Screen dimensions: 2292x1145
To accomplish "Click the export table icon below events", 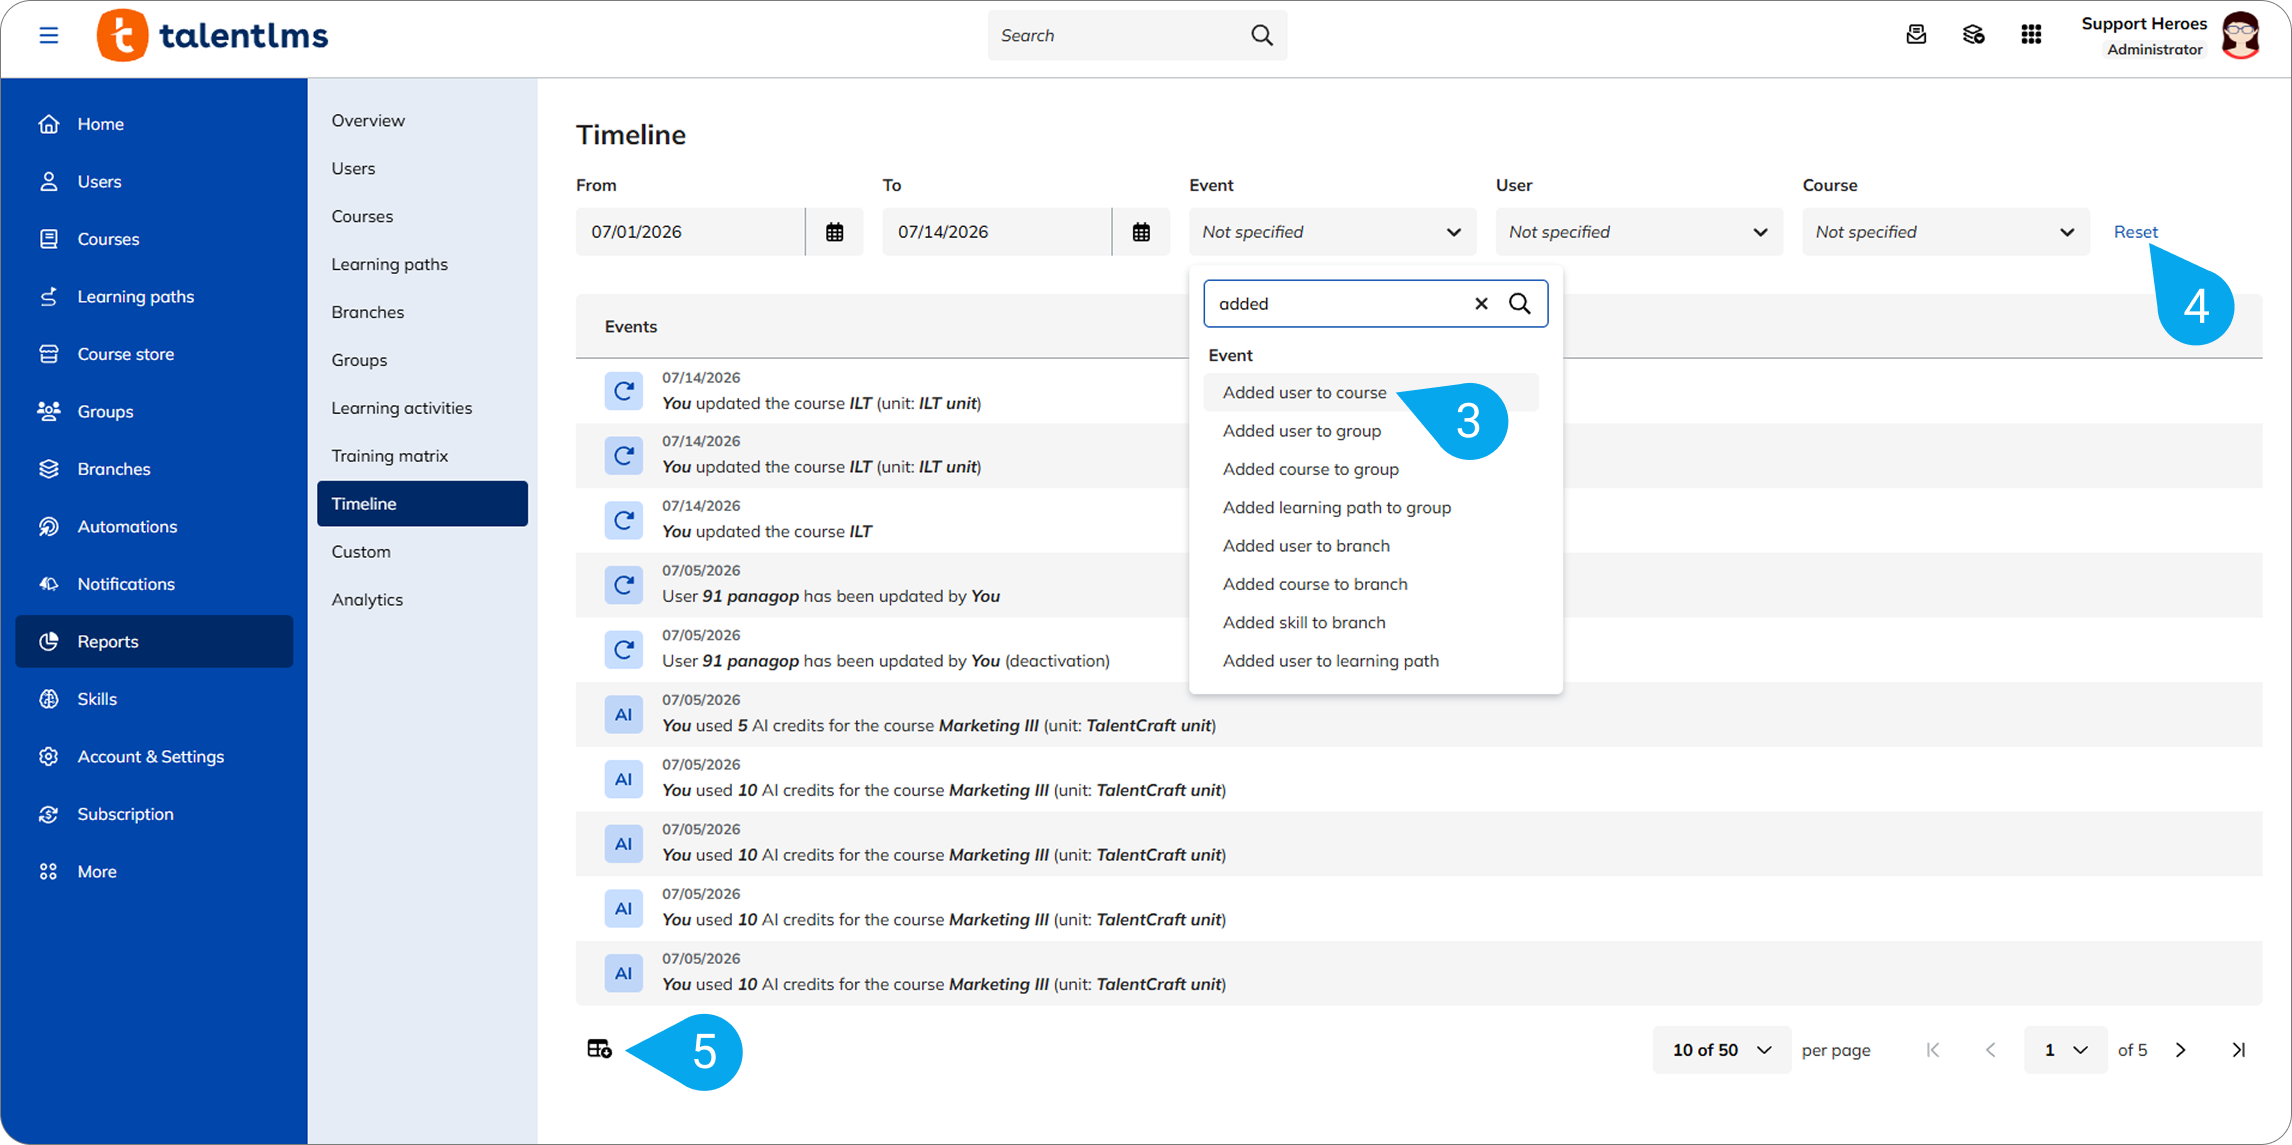I will (x=599, y=1049).
